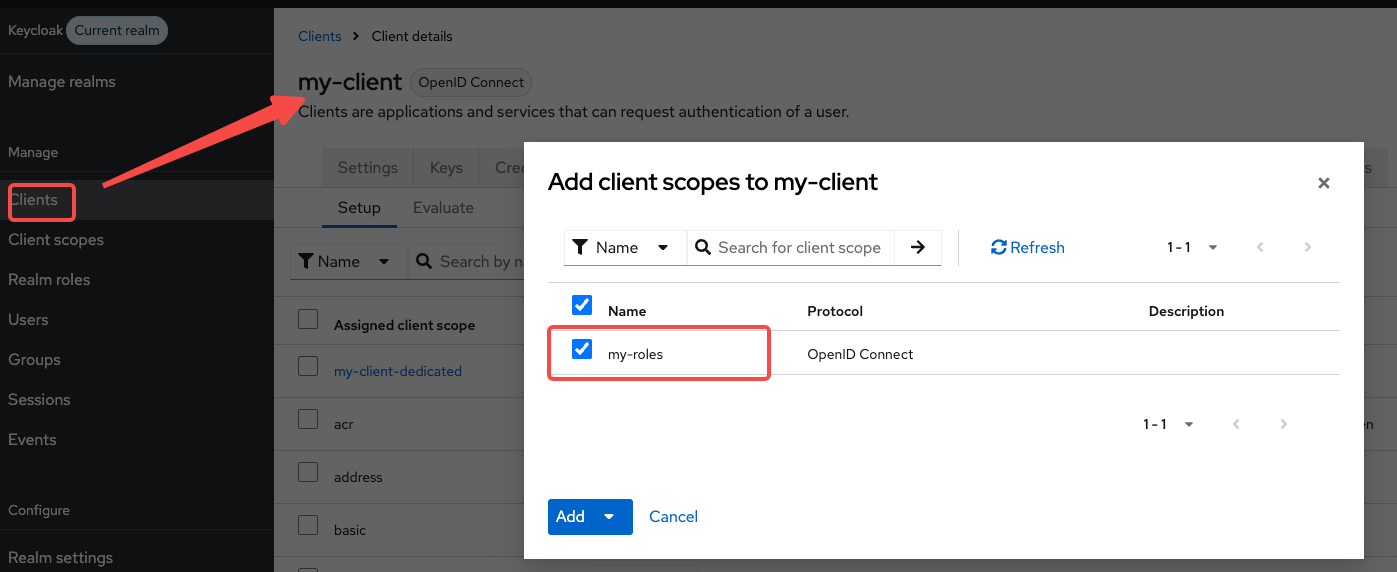Open the Name filter dropdown in dialog
Viewport: 1397px width, 572px height.
click(x=625, y=248)
